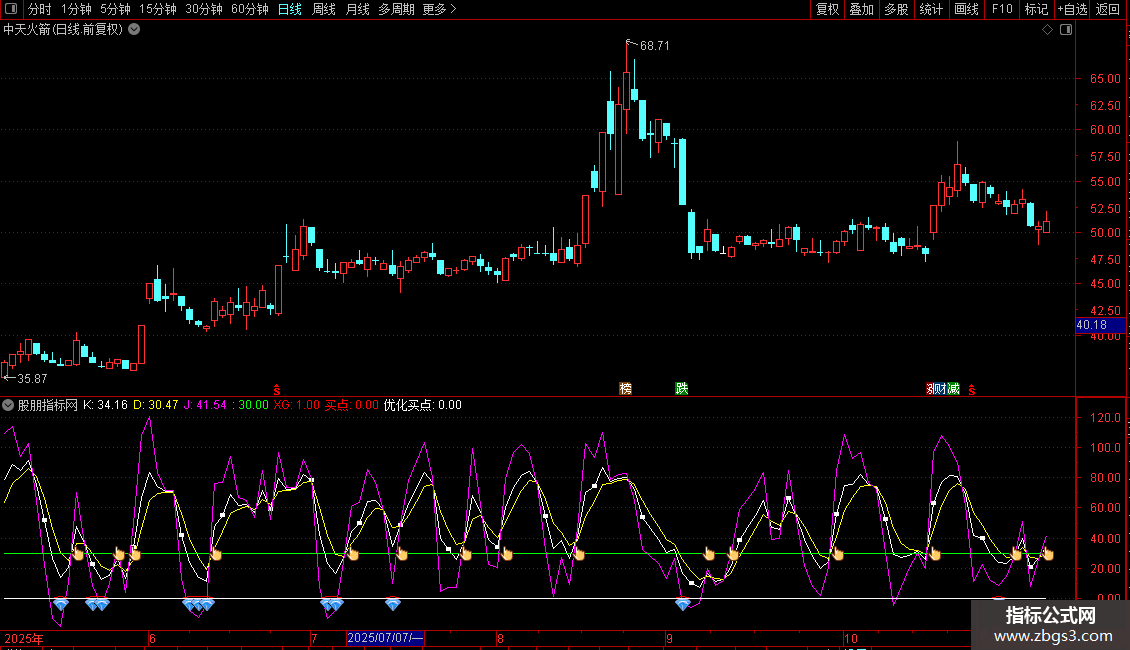The image size is (1130, 650).
Task: Select the 30分钟 period tab
Action: tap(204, 10)
